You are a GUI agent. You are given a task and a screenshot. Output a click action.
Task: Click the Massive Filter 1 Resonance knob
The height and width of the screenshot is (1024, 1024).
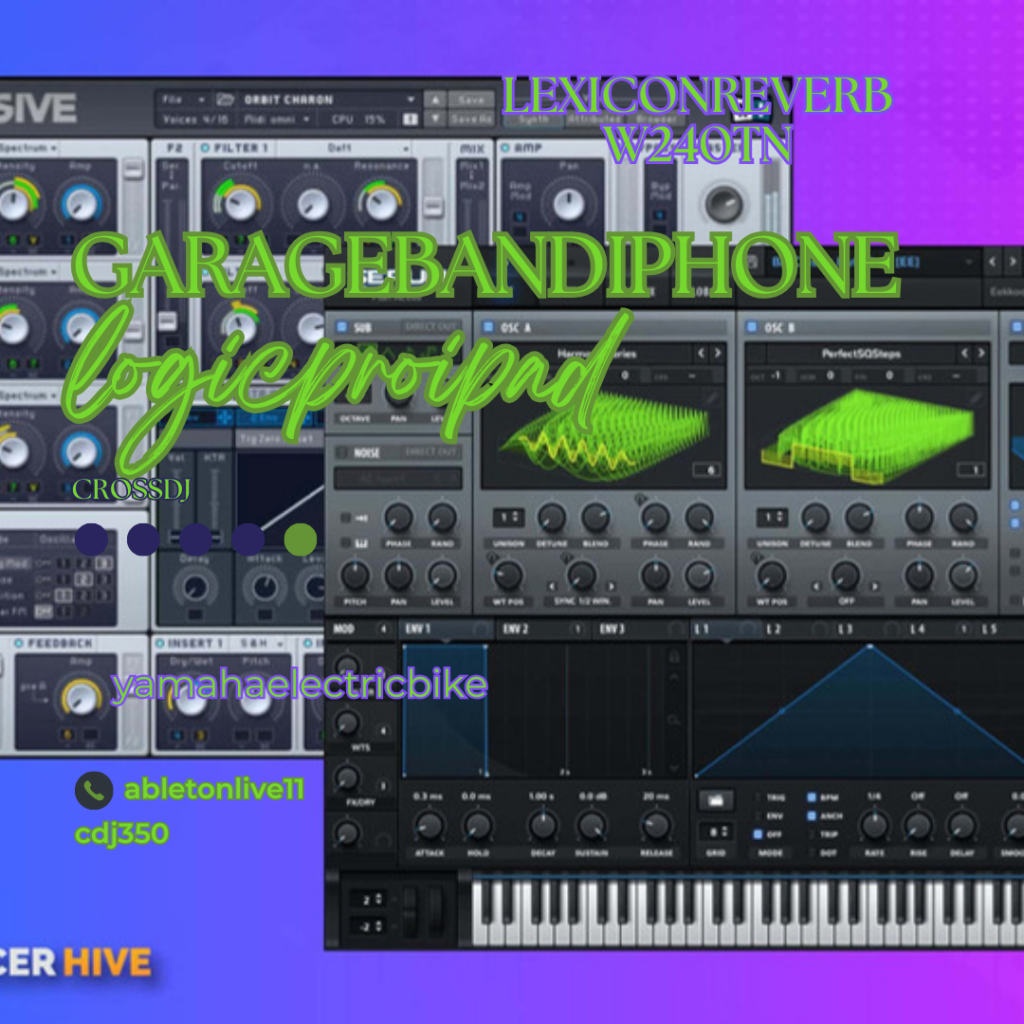(x=380, y=203)
